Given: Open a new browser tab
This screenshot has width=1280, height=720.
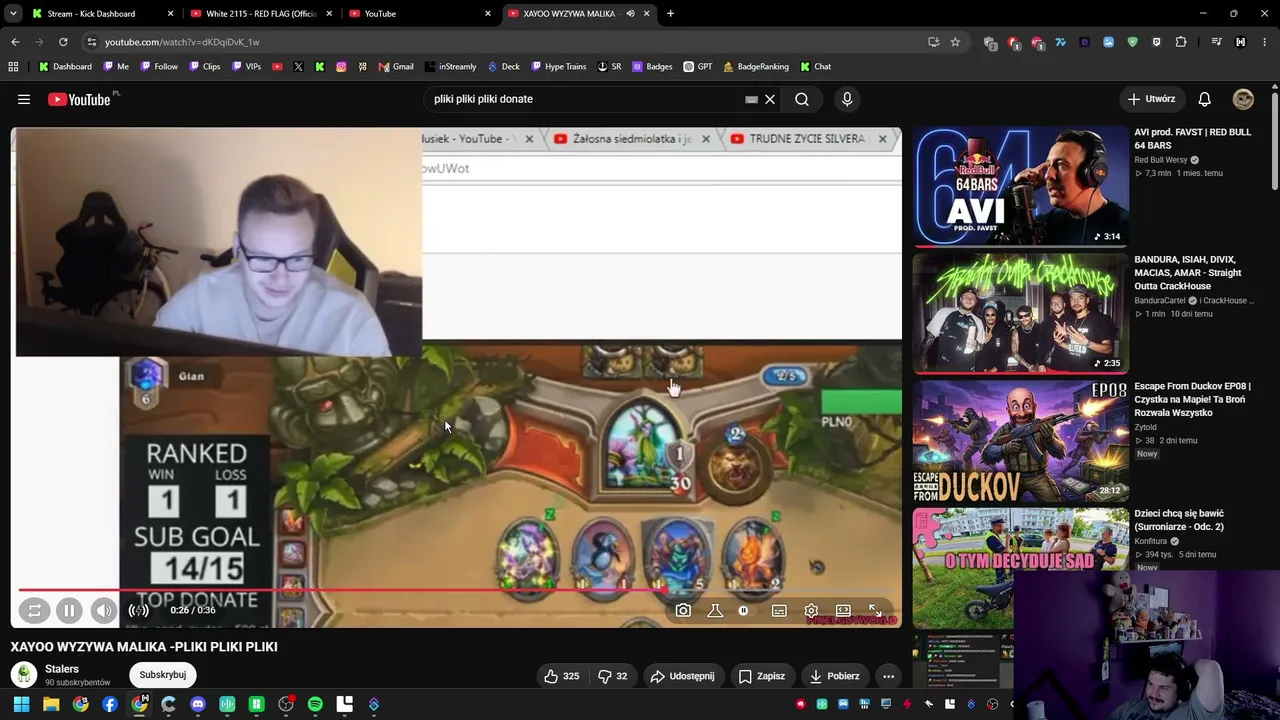Looking at the screenshot, I should (670, 14).
